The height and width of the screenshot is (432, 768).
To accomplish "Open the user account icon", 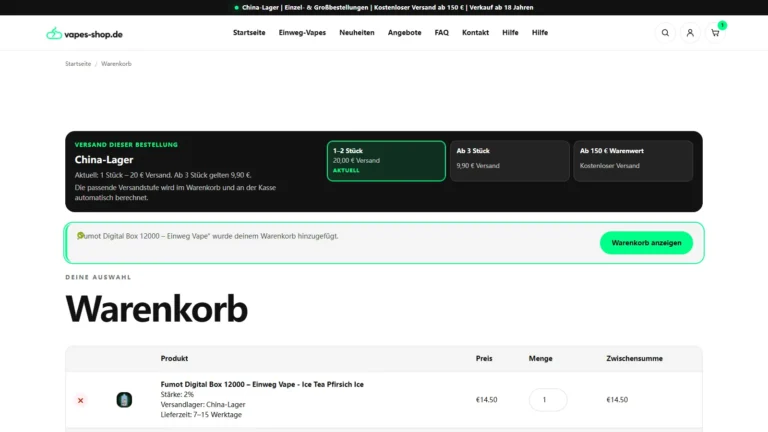I will tap(690, 33).
